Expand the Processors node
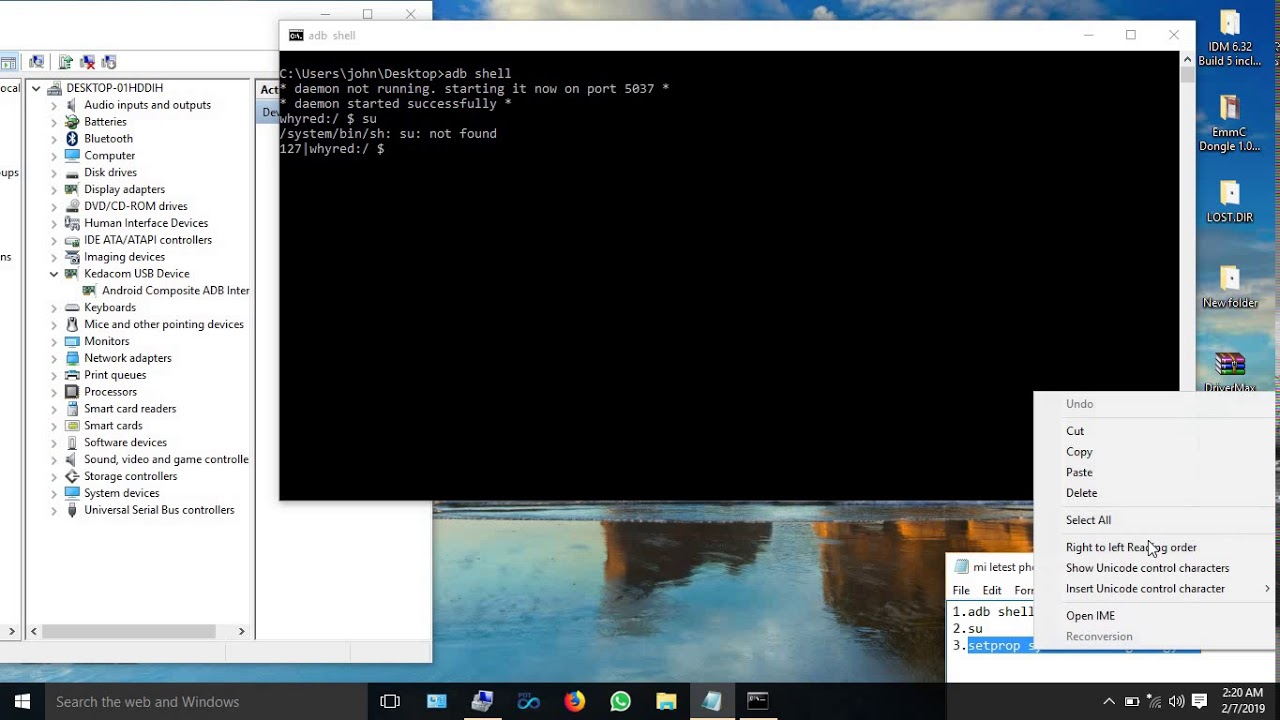Screen dimensions: 1280x720 point(54,392)
